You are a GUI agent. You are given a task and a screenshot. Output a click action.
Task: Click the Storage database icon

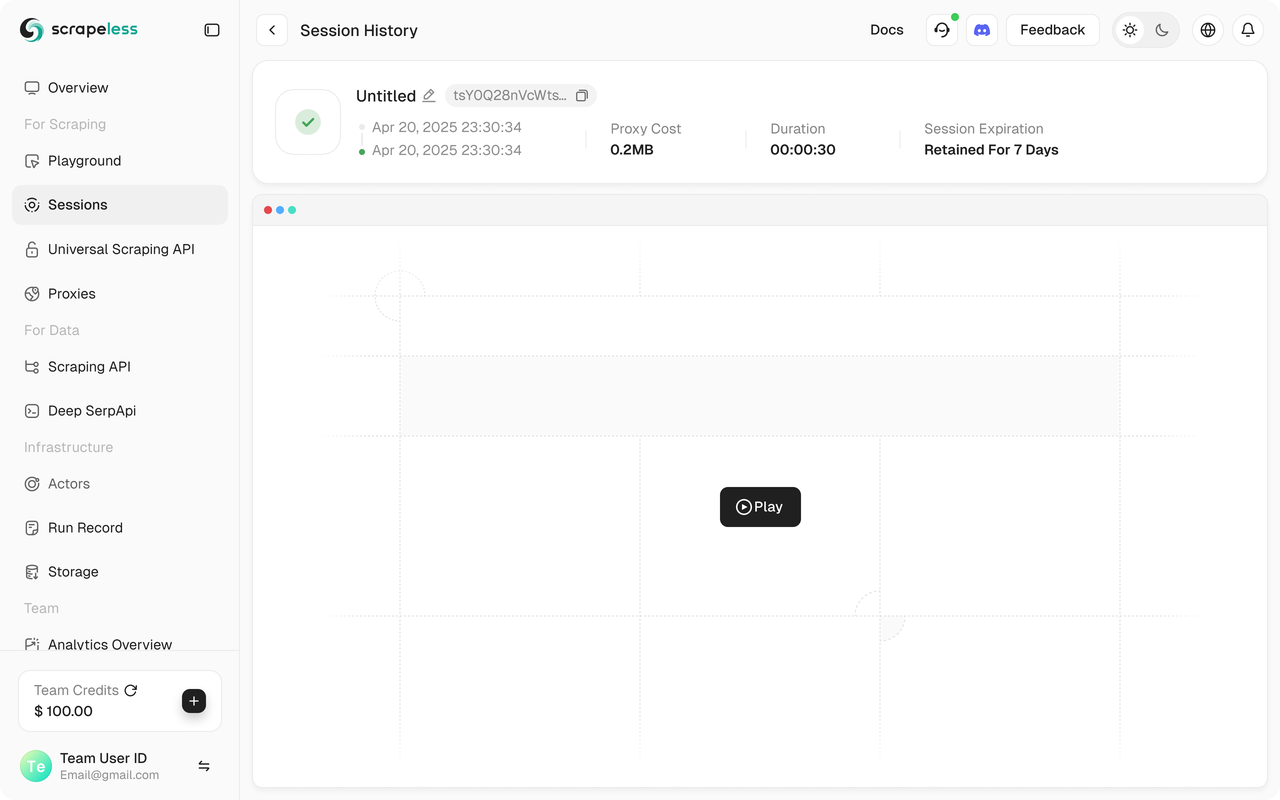[32, 572]
